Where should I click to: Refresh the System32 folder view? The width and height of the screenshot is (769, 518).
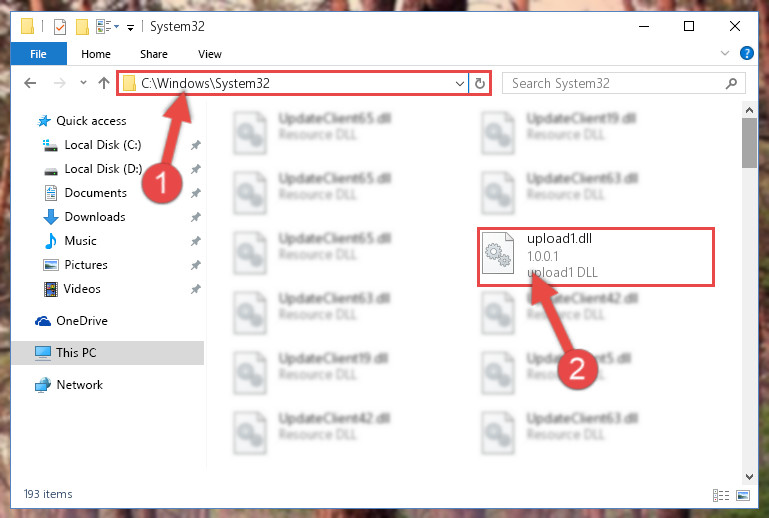(x=480, y=83)
